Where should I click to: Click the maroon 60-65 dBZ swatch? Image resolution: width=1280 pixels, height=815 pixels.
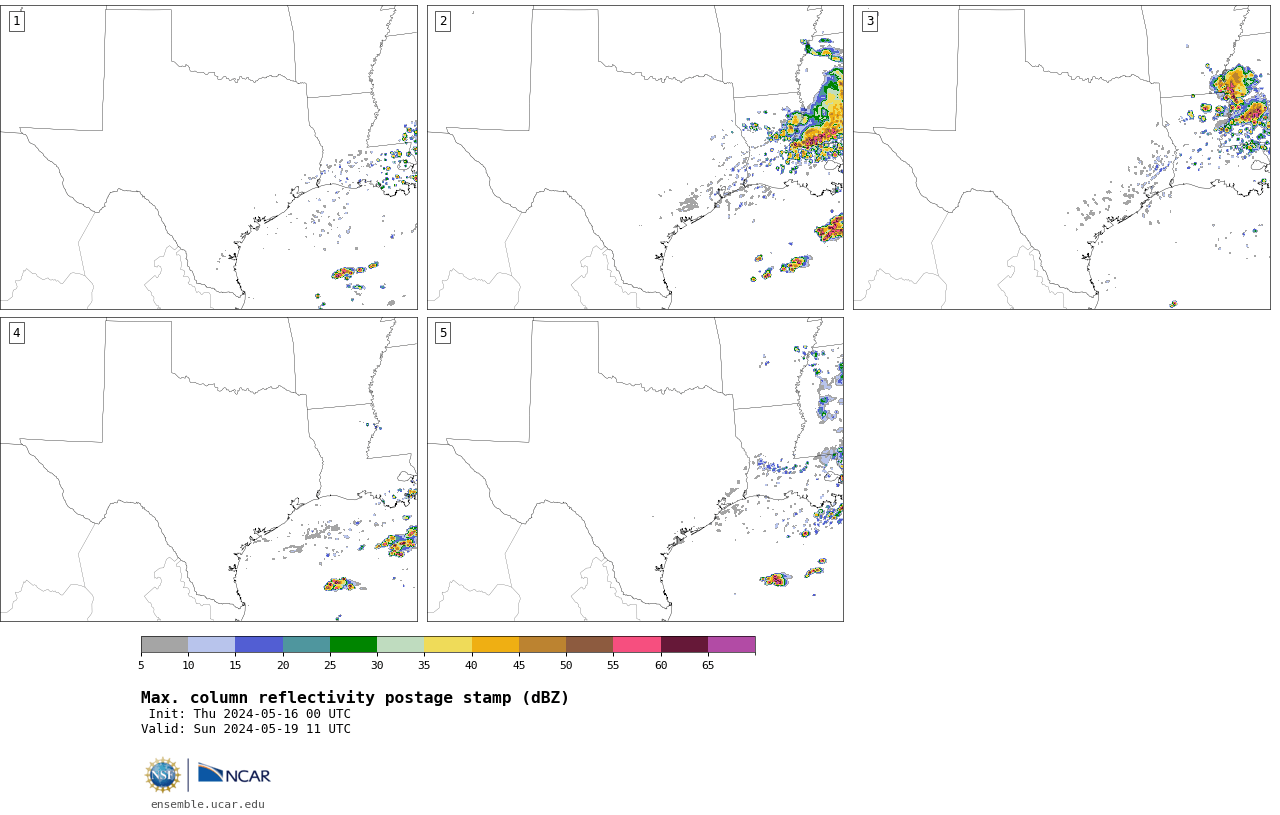pyautogui.click(x=684, y=644)
